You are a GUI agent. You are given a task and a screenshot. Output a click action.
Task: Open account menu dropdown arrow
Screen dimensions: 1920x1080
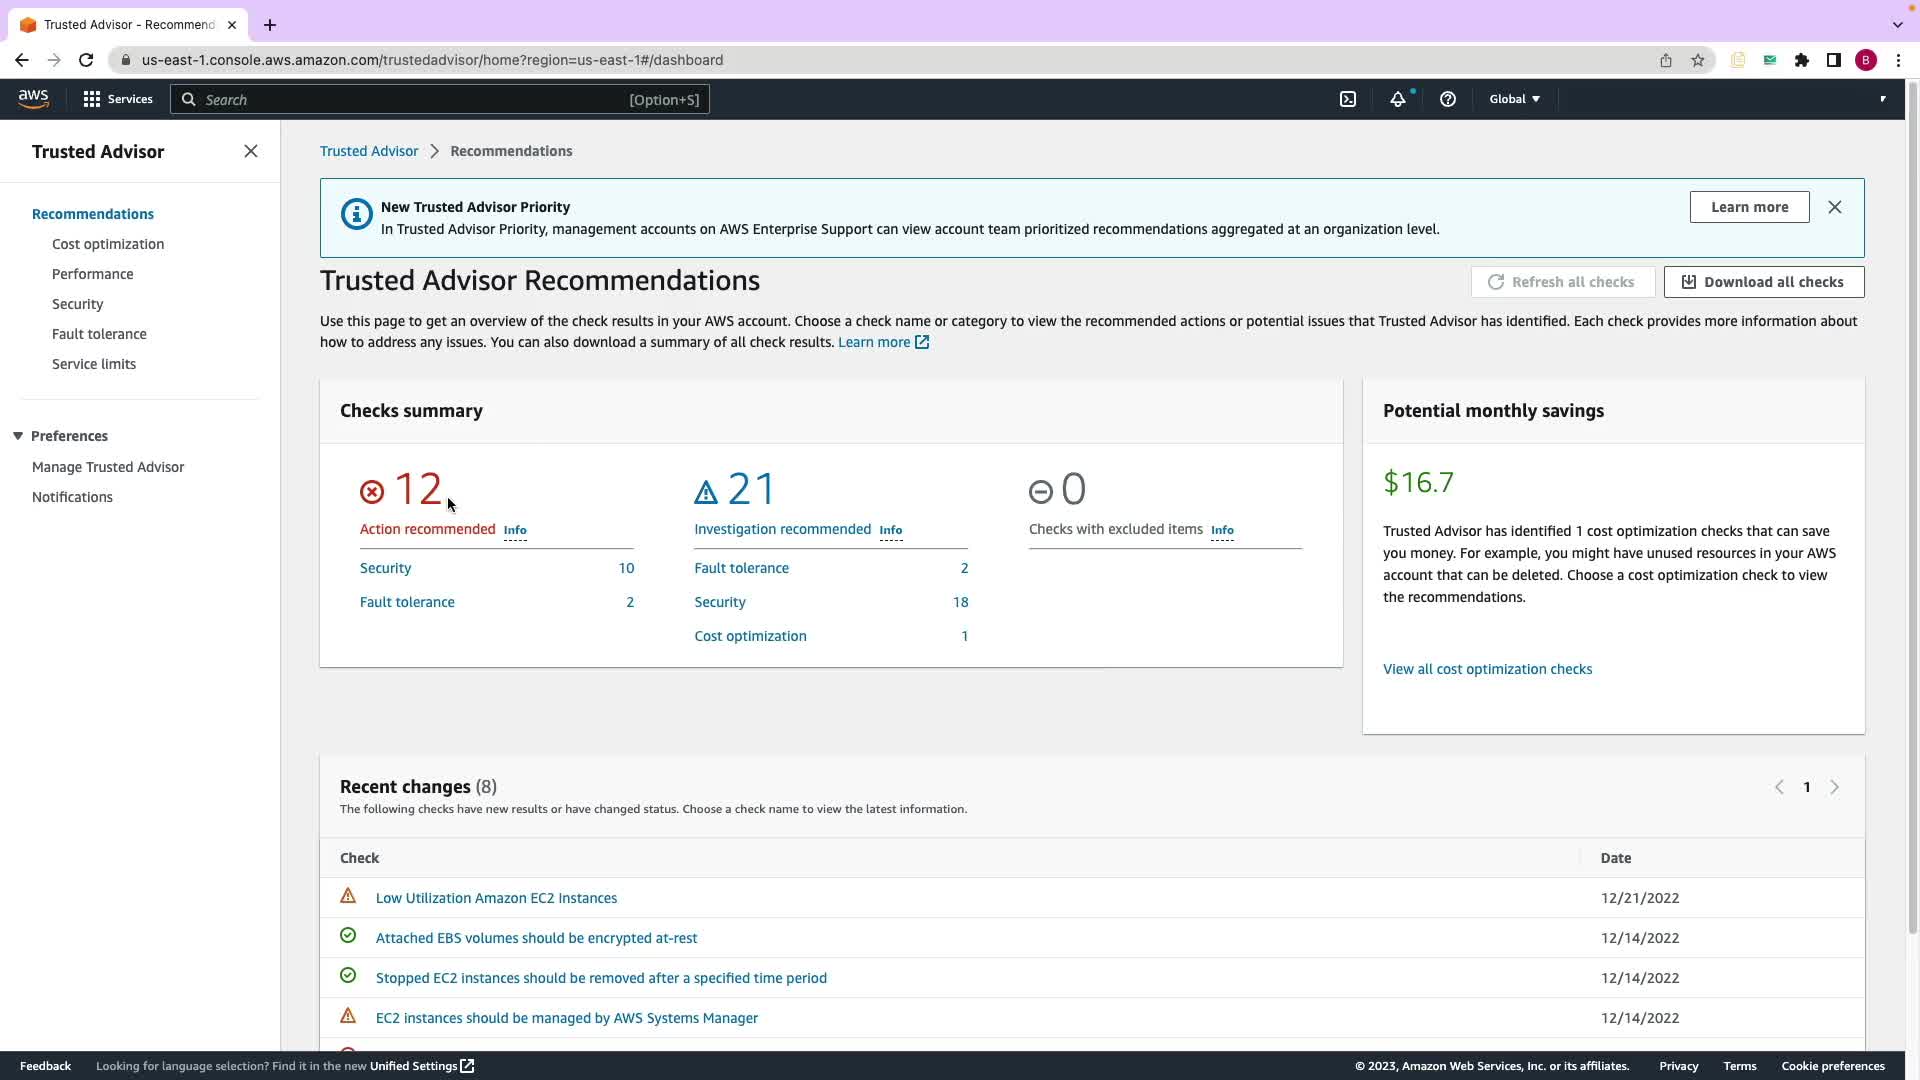1882,99
